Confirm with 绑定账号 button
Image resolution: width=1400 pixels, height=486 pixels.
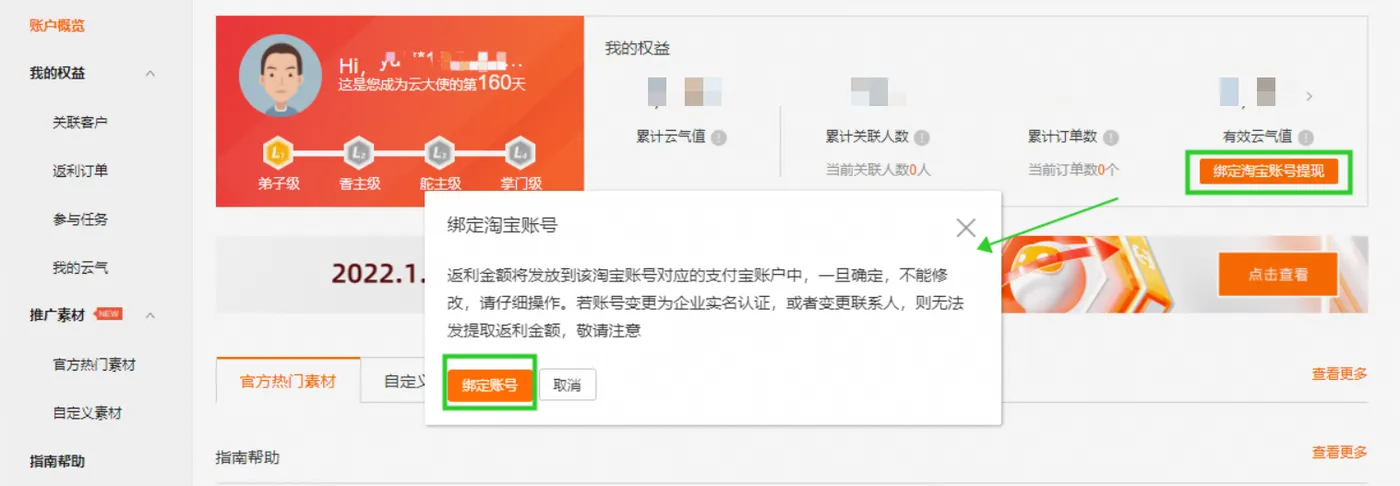point(490,385)
